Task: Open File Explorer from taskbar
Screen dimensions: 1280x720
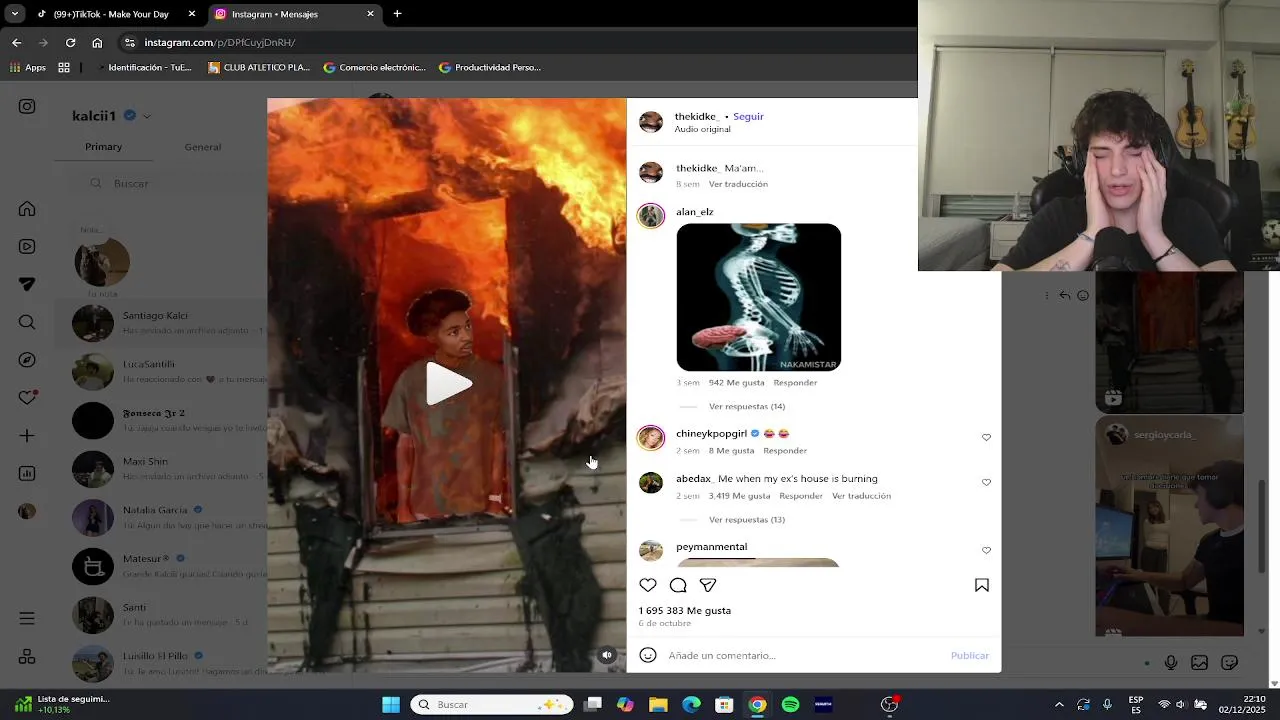Action: (x=658, y=705)
